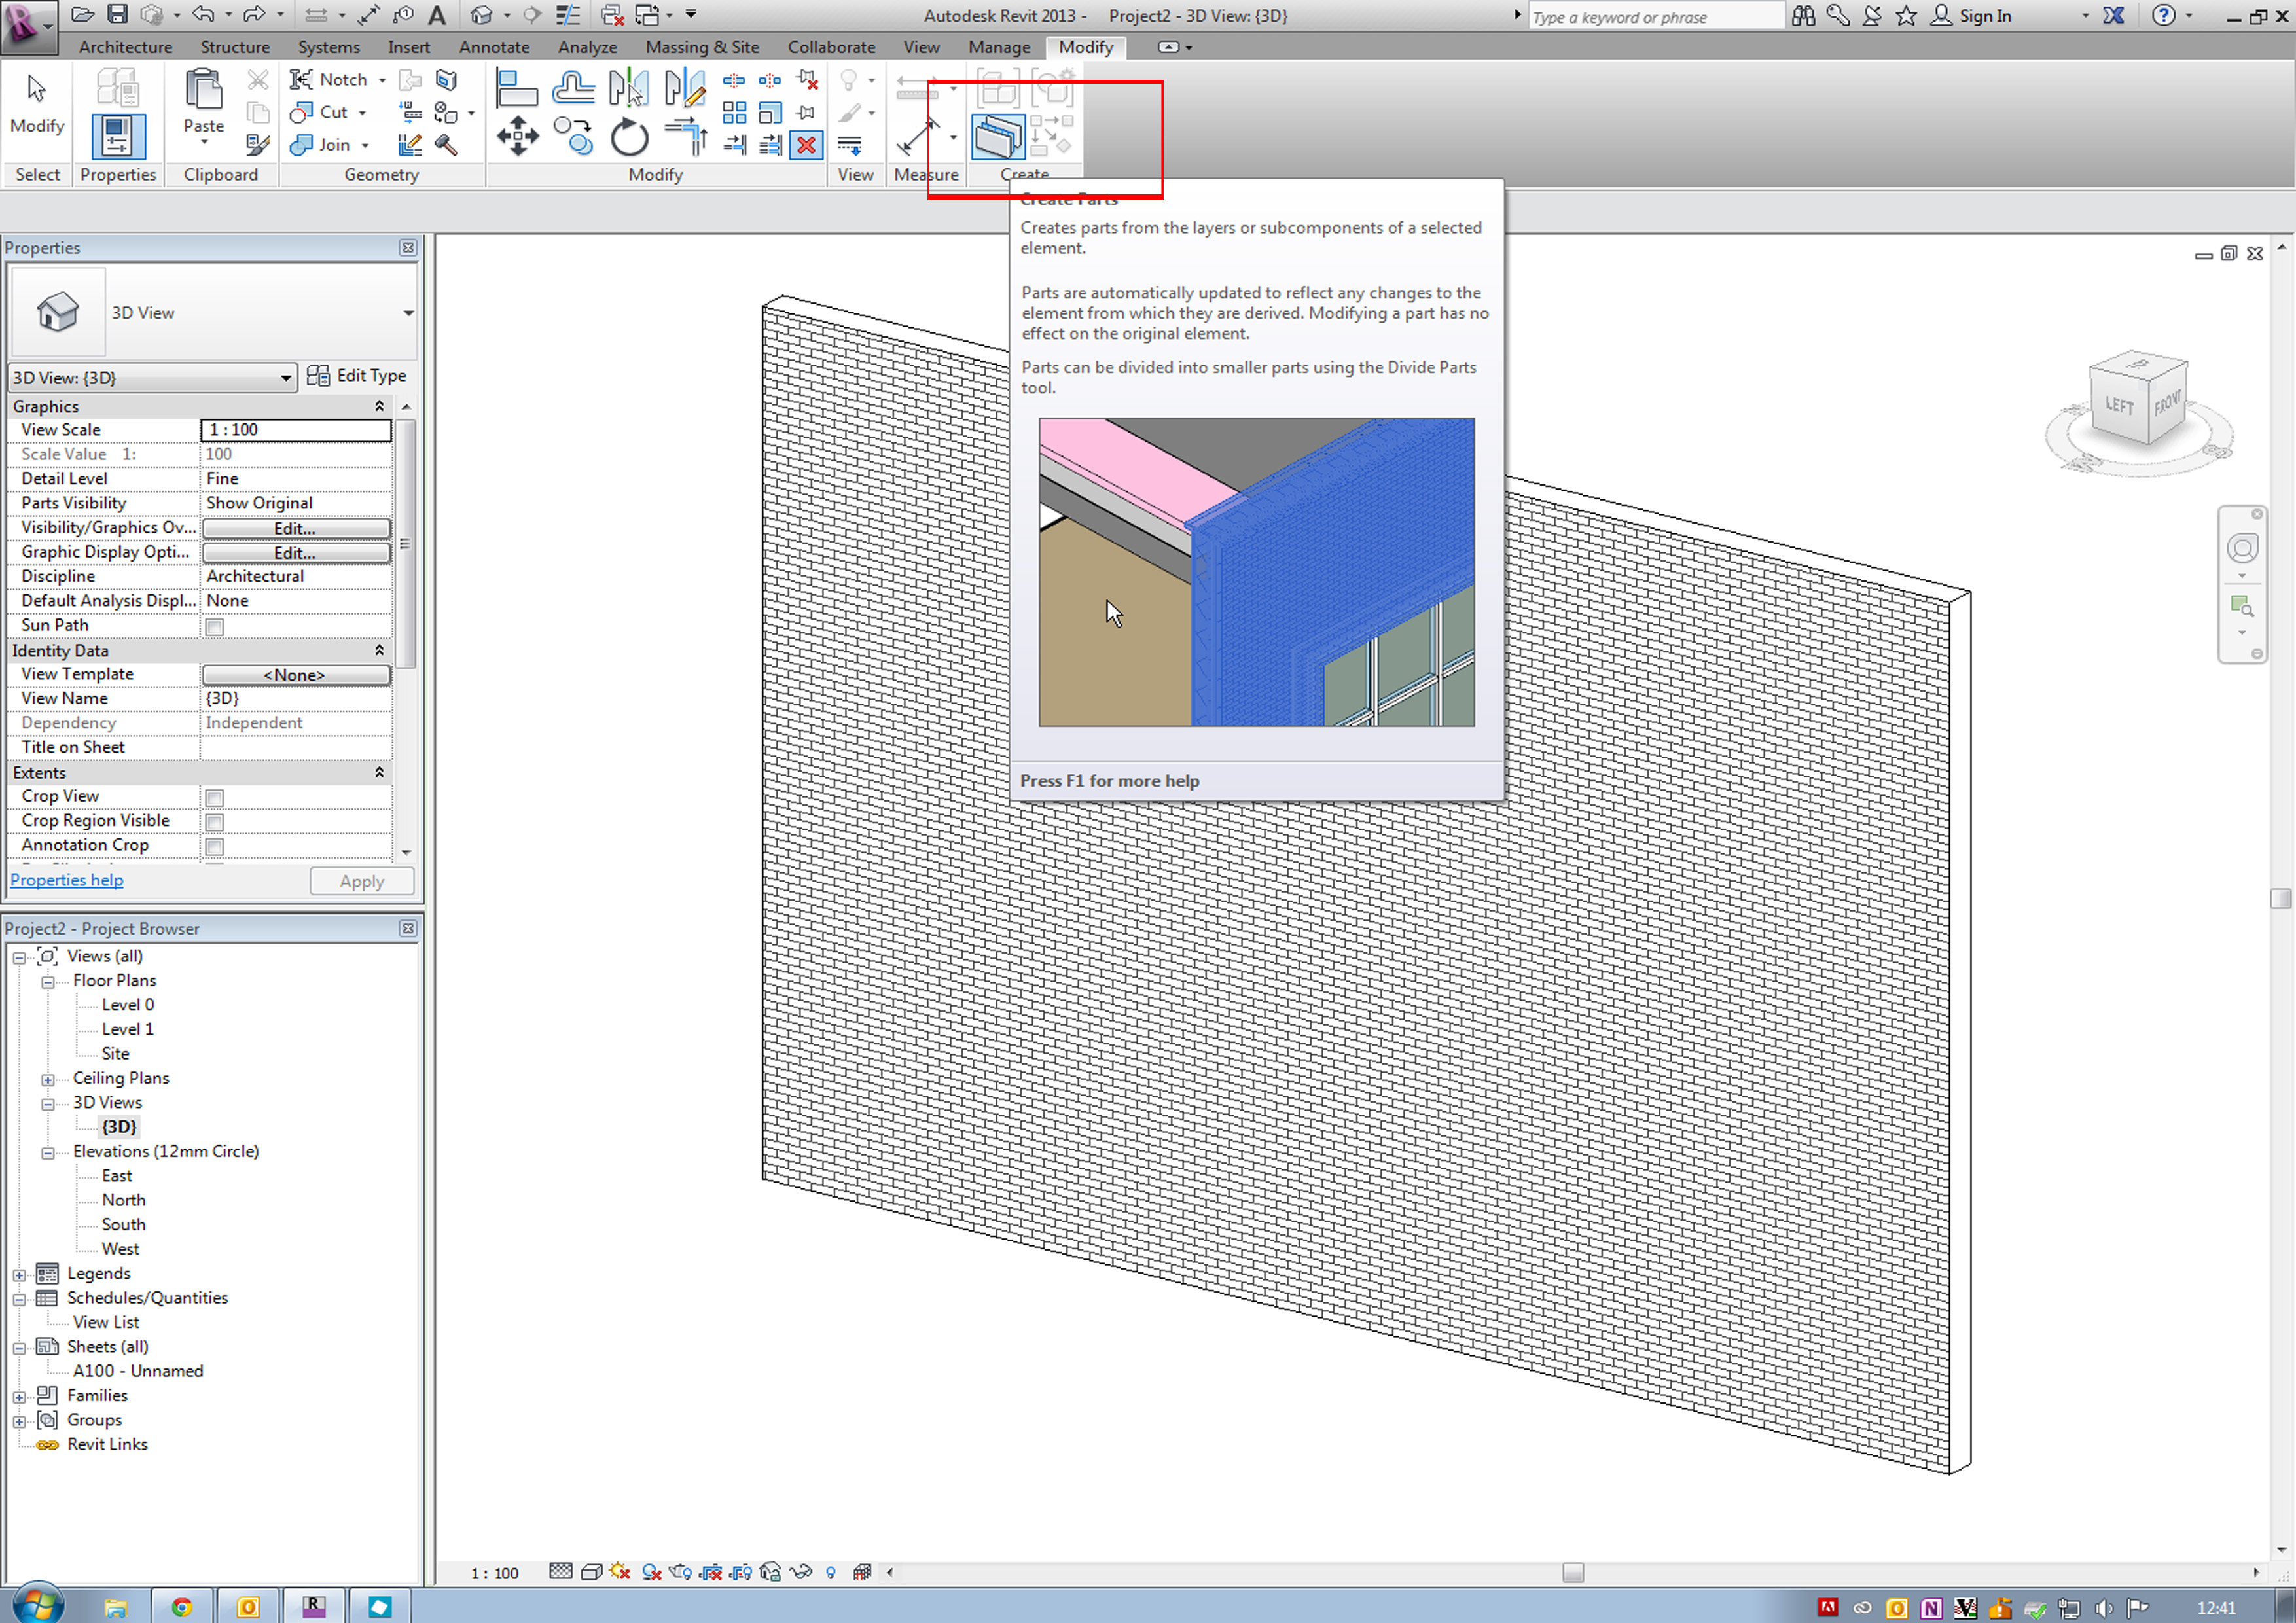Screen dimensions: 2296x1623
Task: Enable the Sun Path checkbox
Action: (214, 627)
